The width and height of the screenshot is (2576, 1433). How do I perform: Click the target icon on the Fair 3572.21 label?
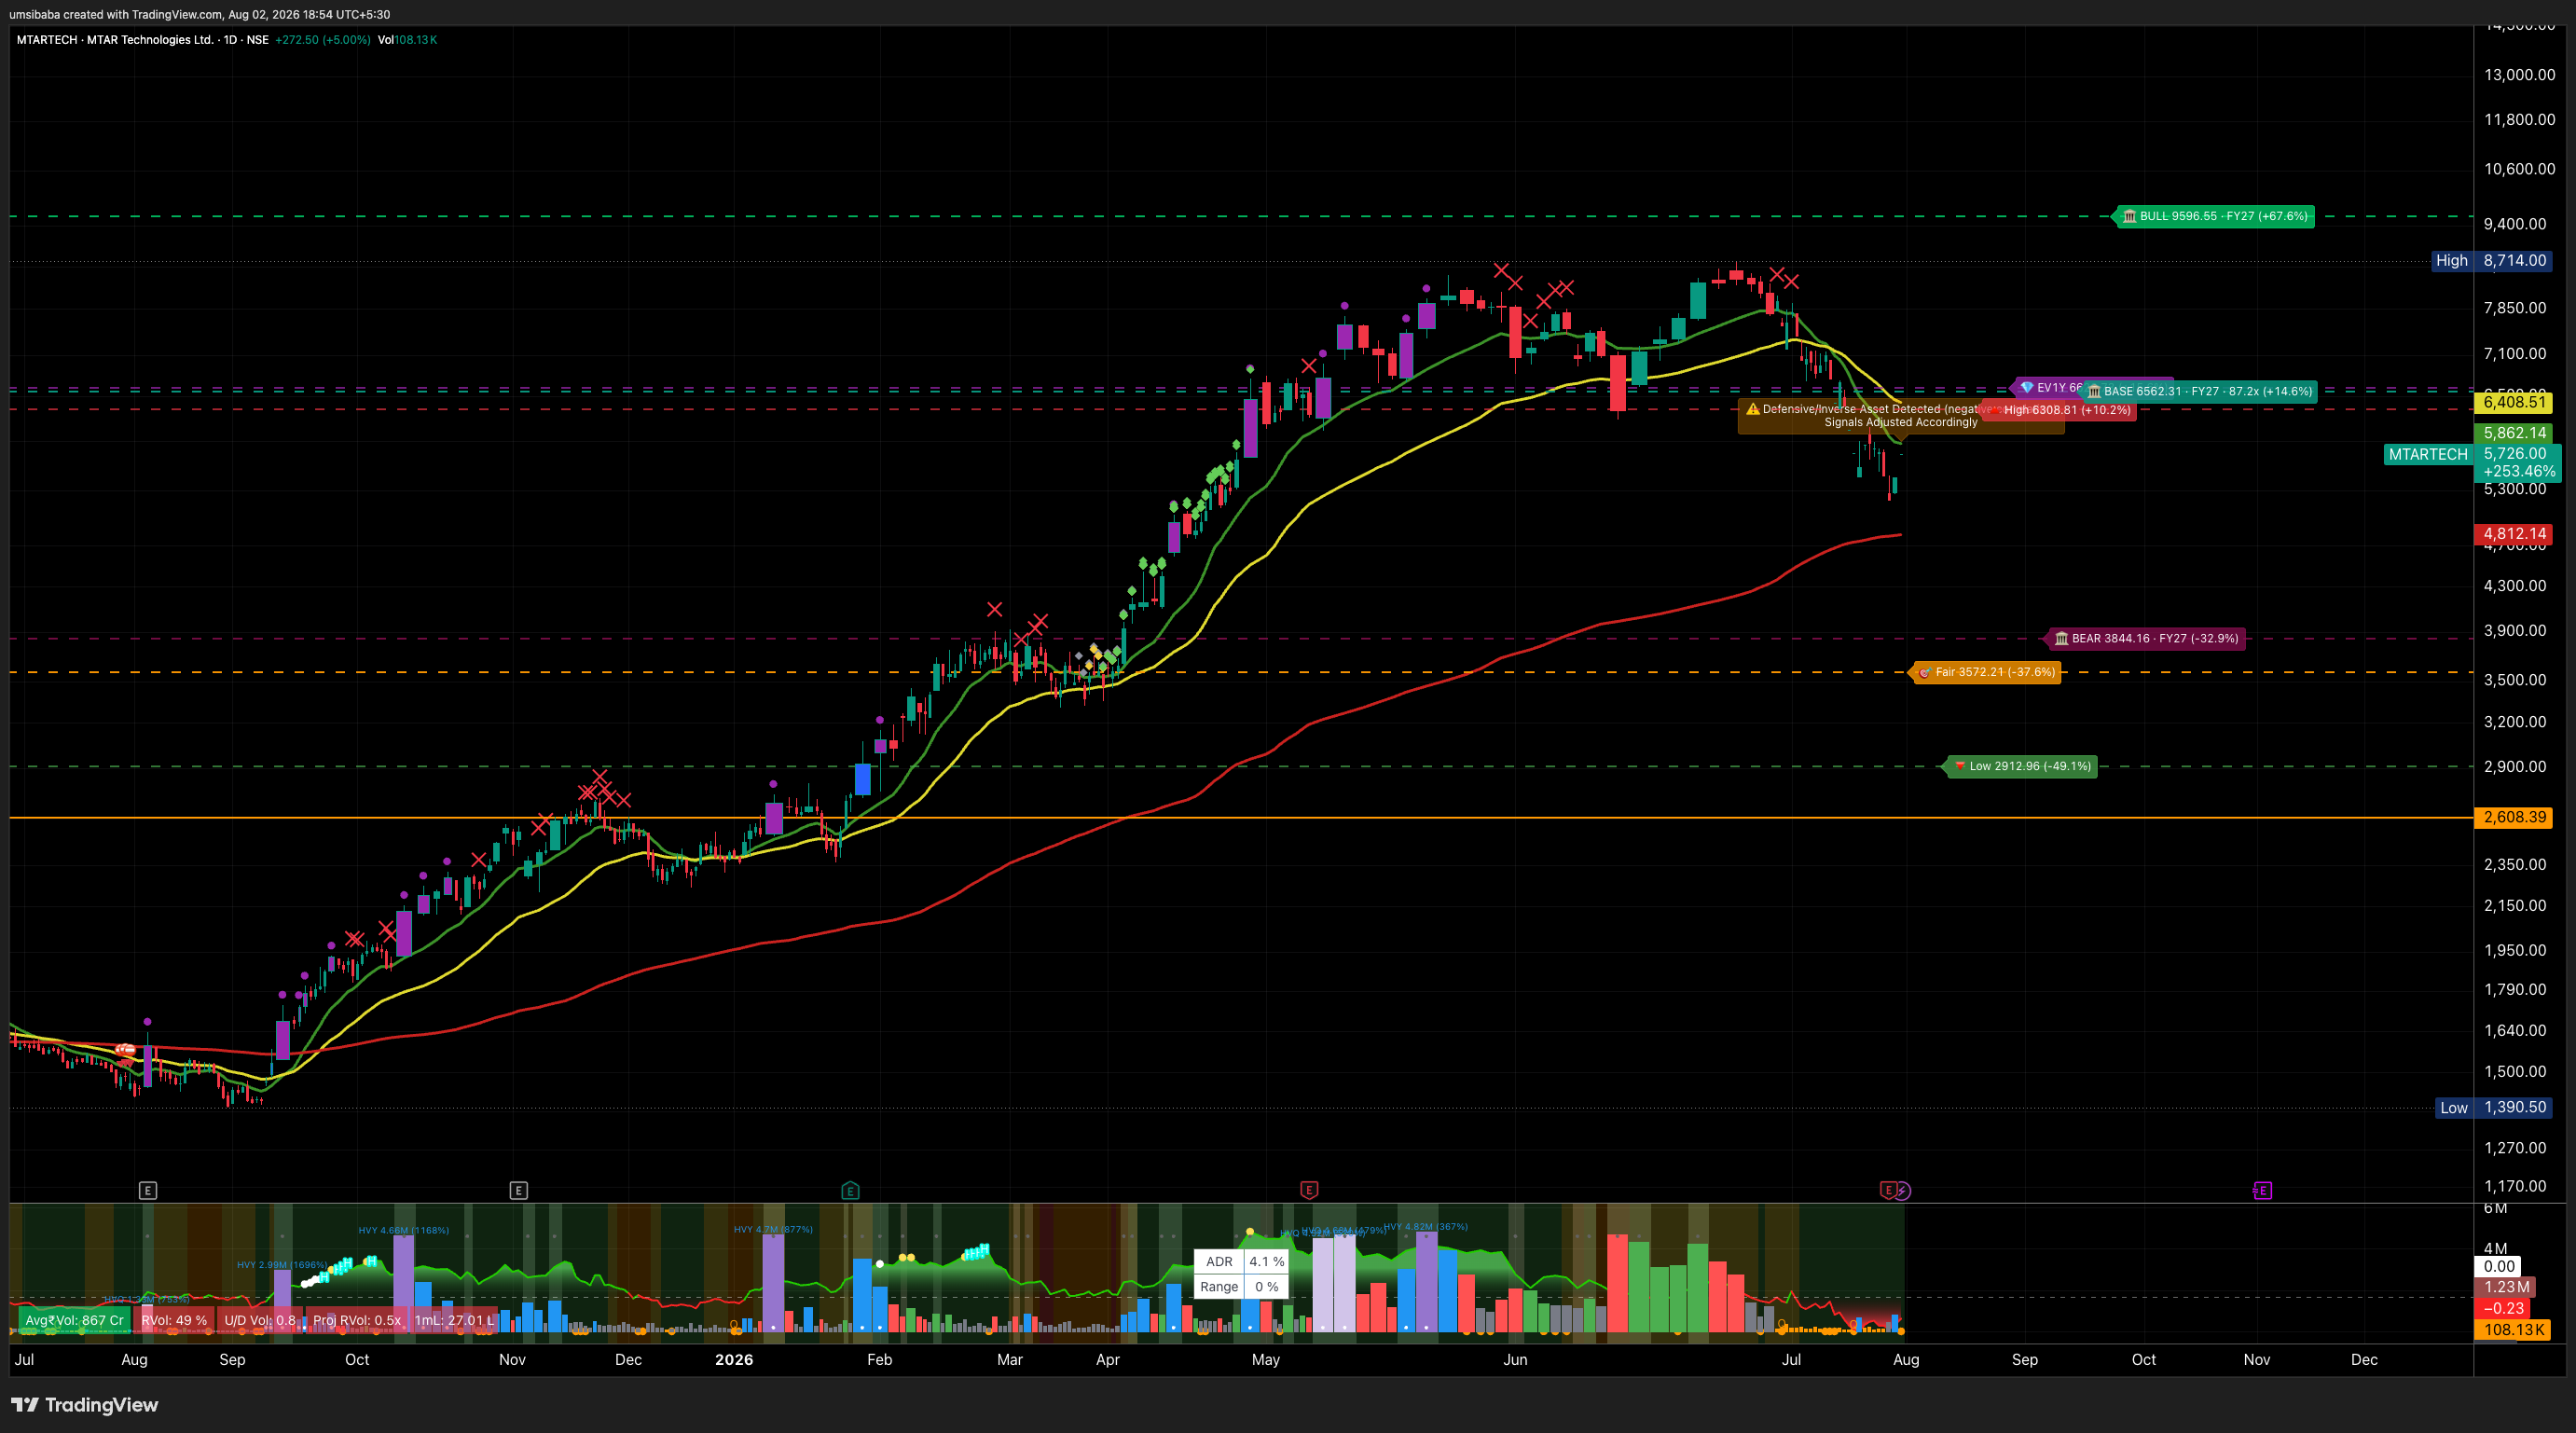click(1925, 672)
